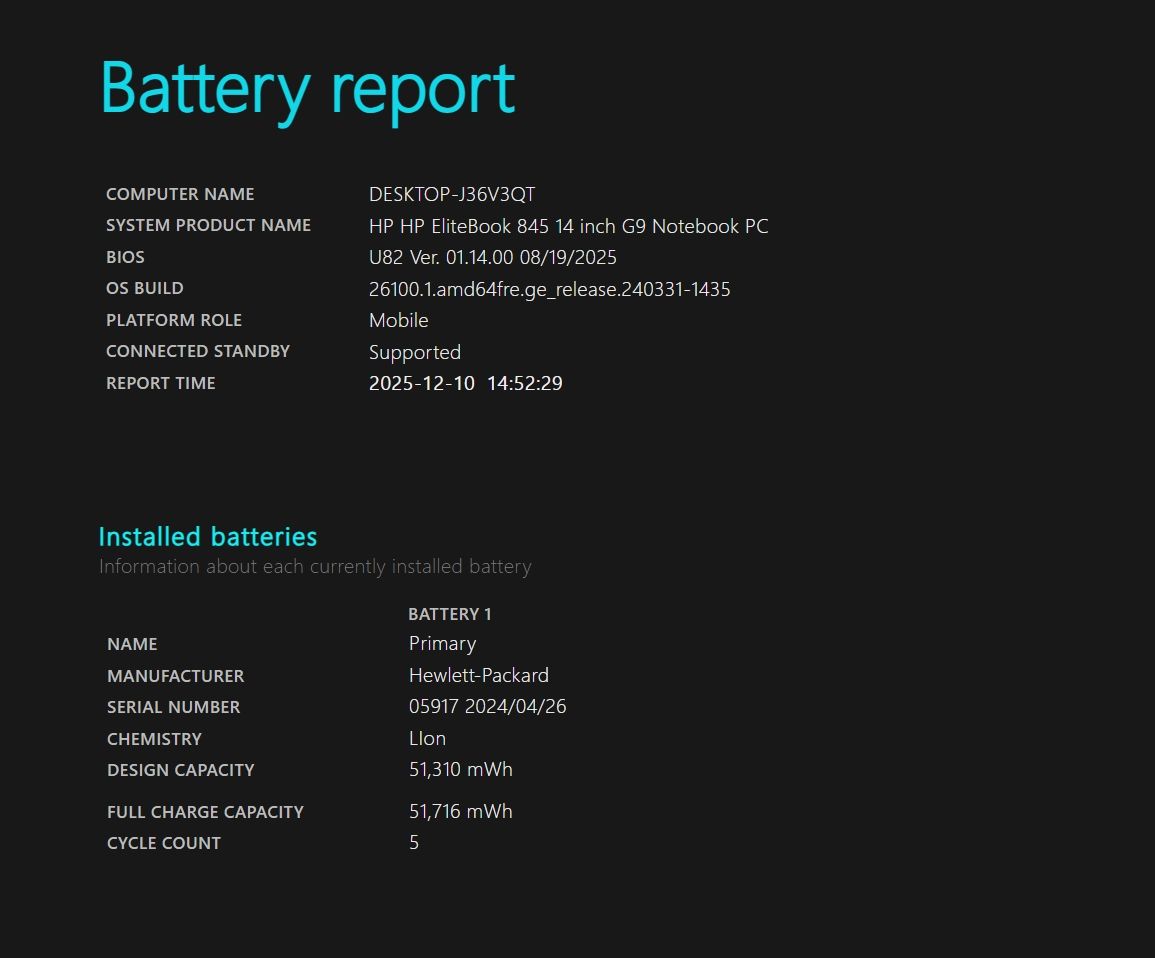This screenshot has width=1155, height=958.
Task: Click the "SYSTEM PRODUCT NAME" row label
Action: coord(208,225)
